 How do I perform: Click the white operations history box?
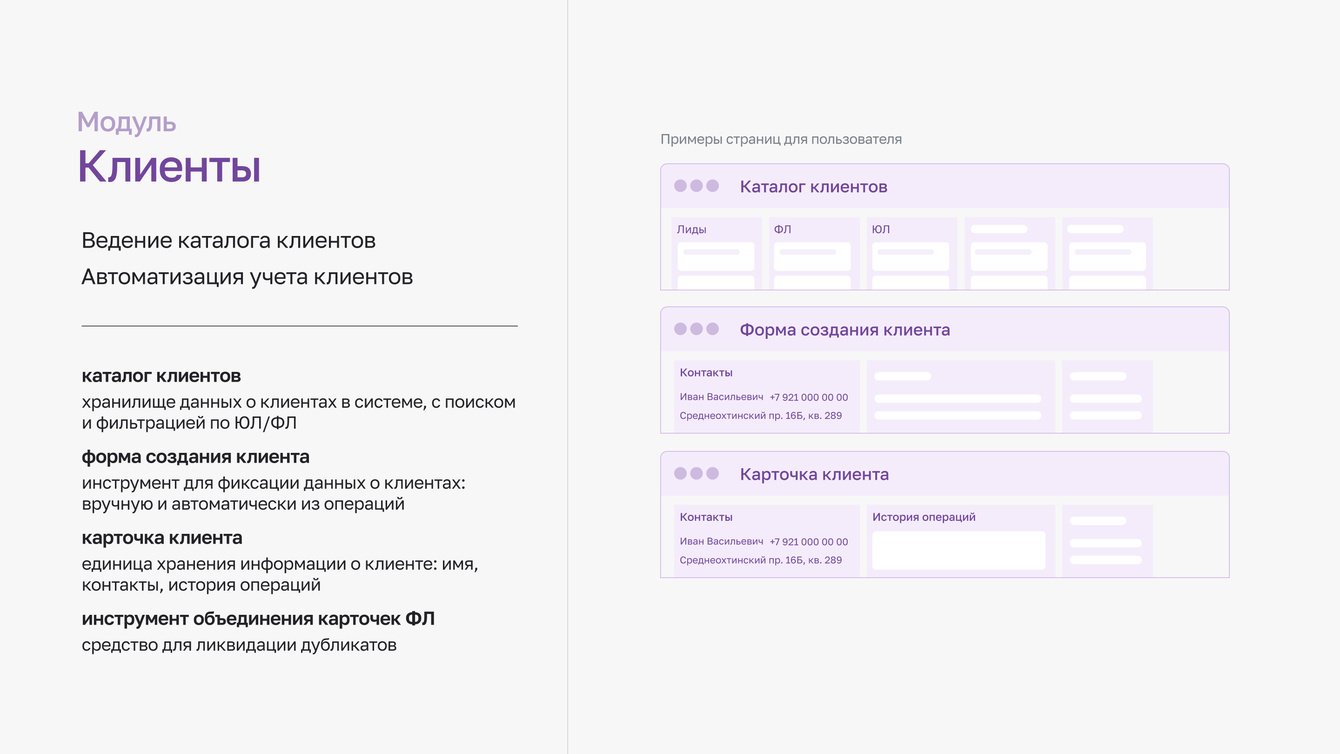(959, 550)
